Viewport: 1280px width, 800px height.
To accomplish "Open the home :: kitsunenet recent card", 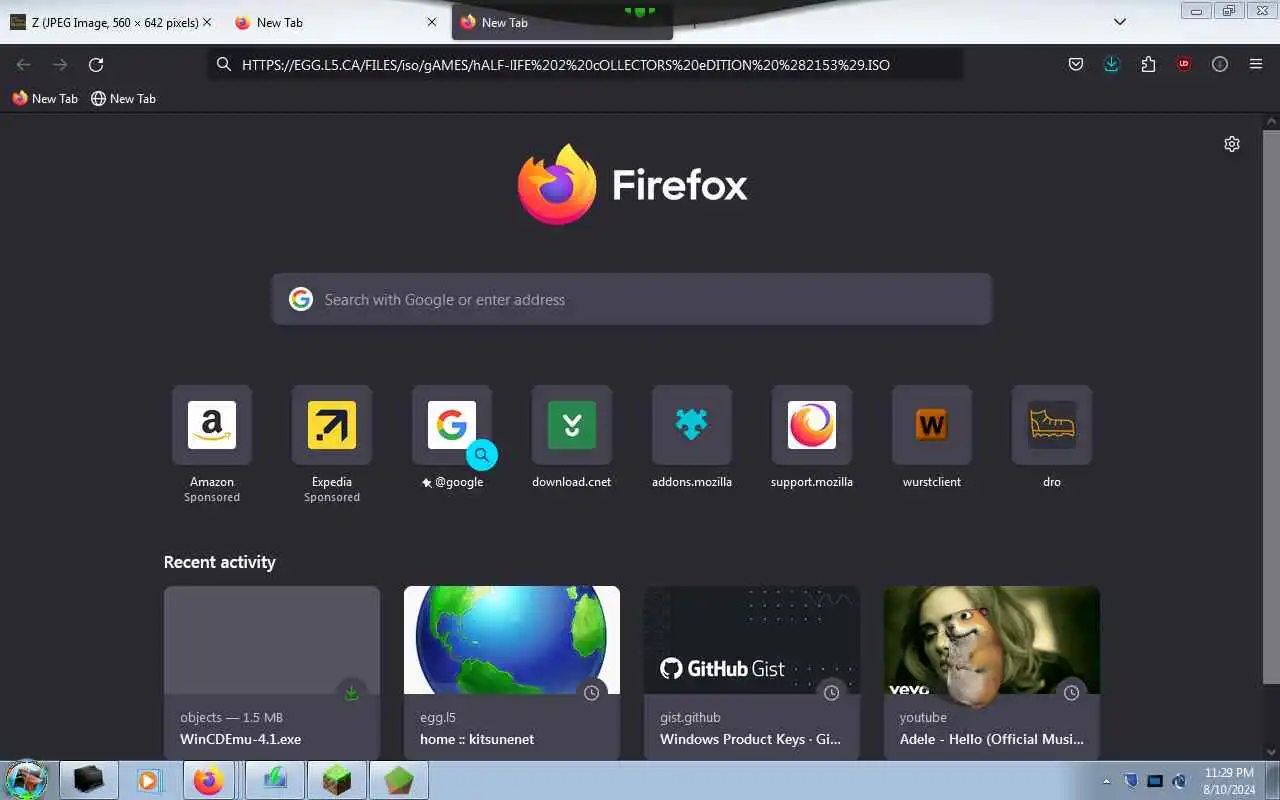I will [x=512, y=673].
